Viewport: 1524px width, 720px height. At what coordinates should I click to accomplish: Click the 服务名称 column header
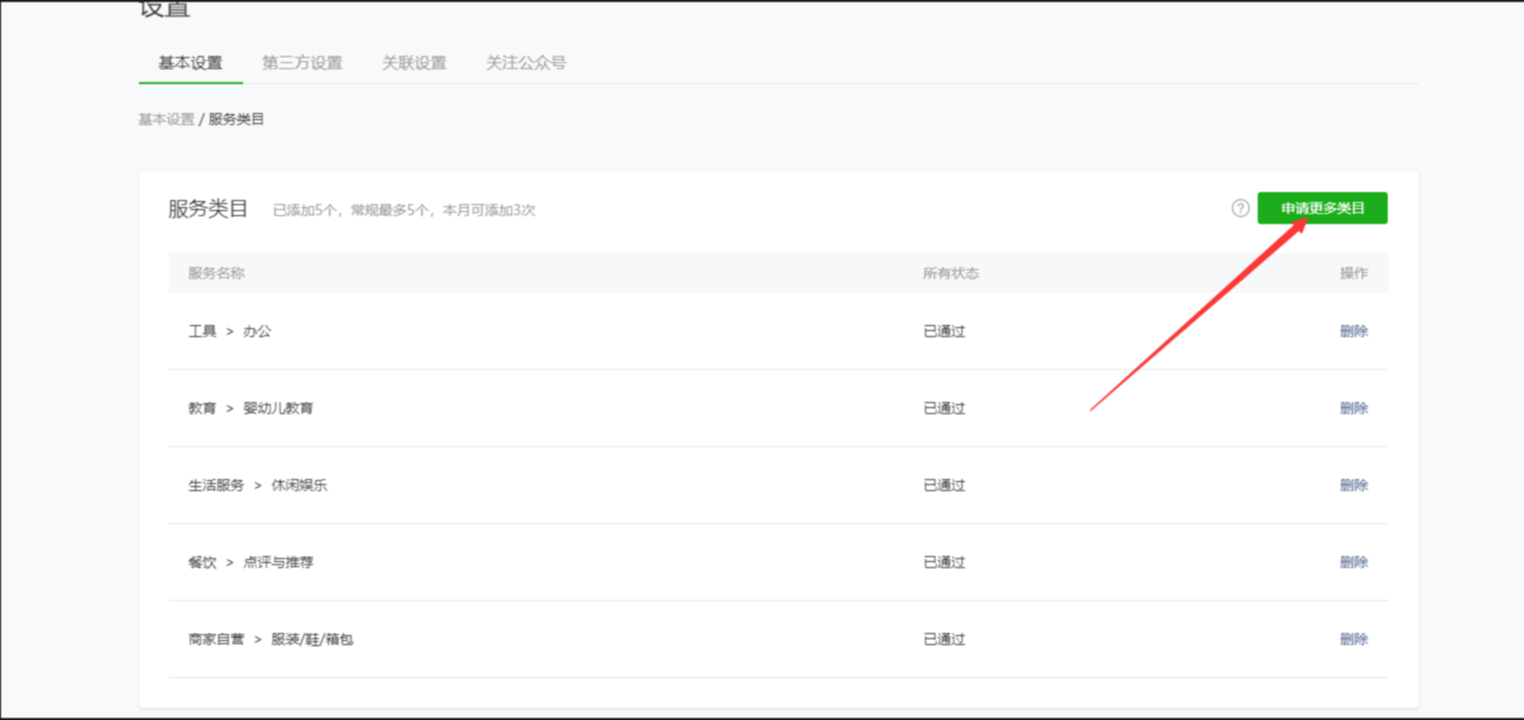click(x=216, y=273)
